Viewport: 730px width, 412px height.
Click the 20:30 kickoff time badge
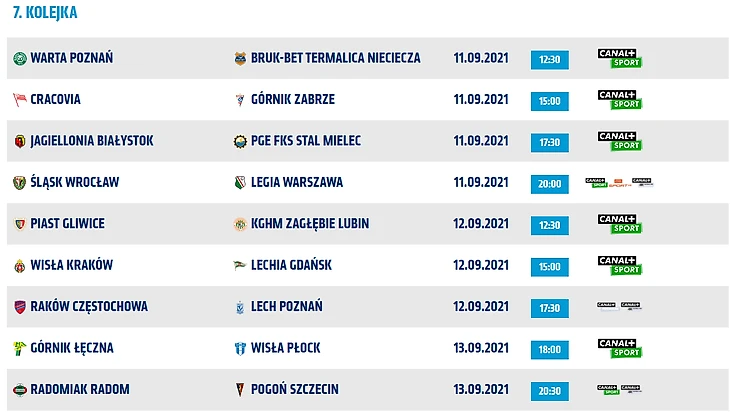click(x=549, y=390)
